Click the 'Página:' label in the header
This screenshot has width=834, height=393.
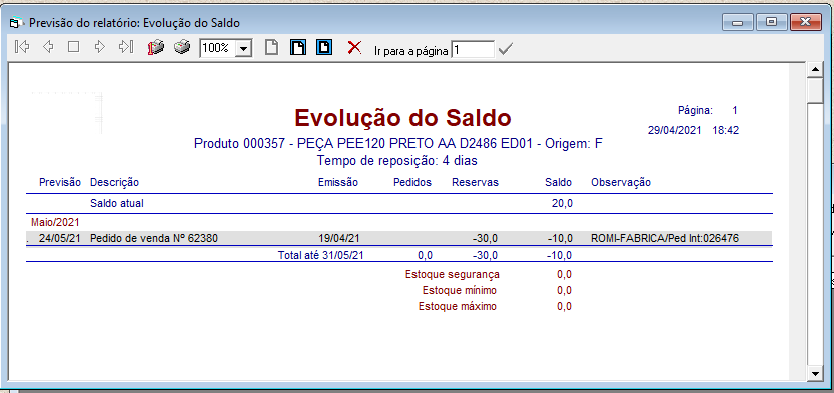[x=695, y=111]
